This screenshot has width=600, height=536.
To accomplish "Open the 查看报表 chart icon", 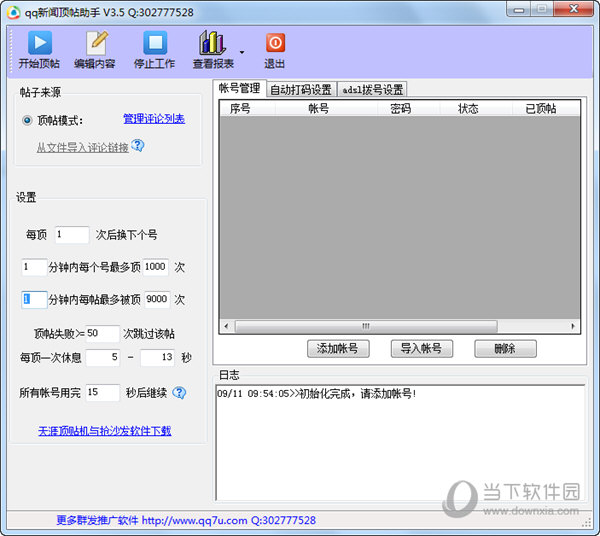I will click(x=212, y=42).
